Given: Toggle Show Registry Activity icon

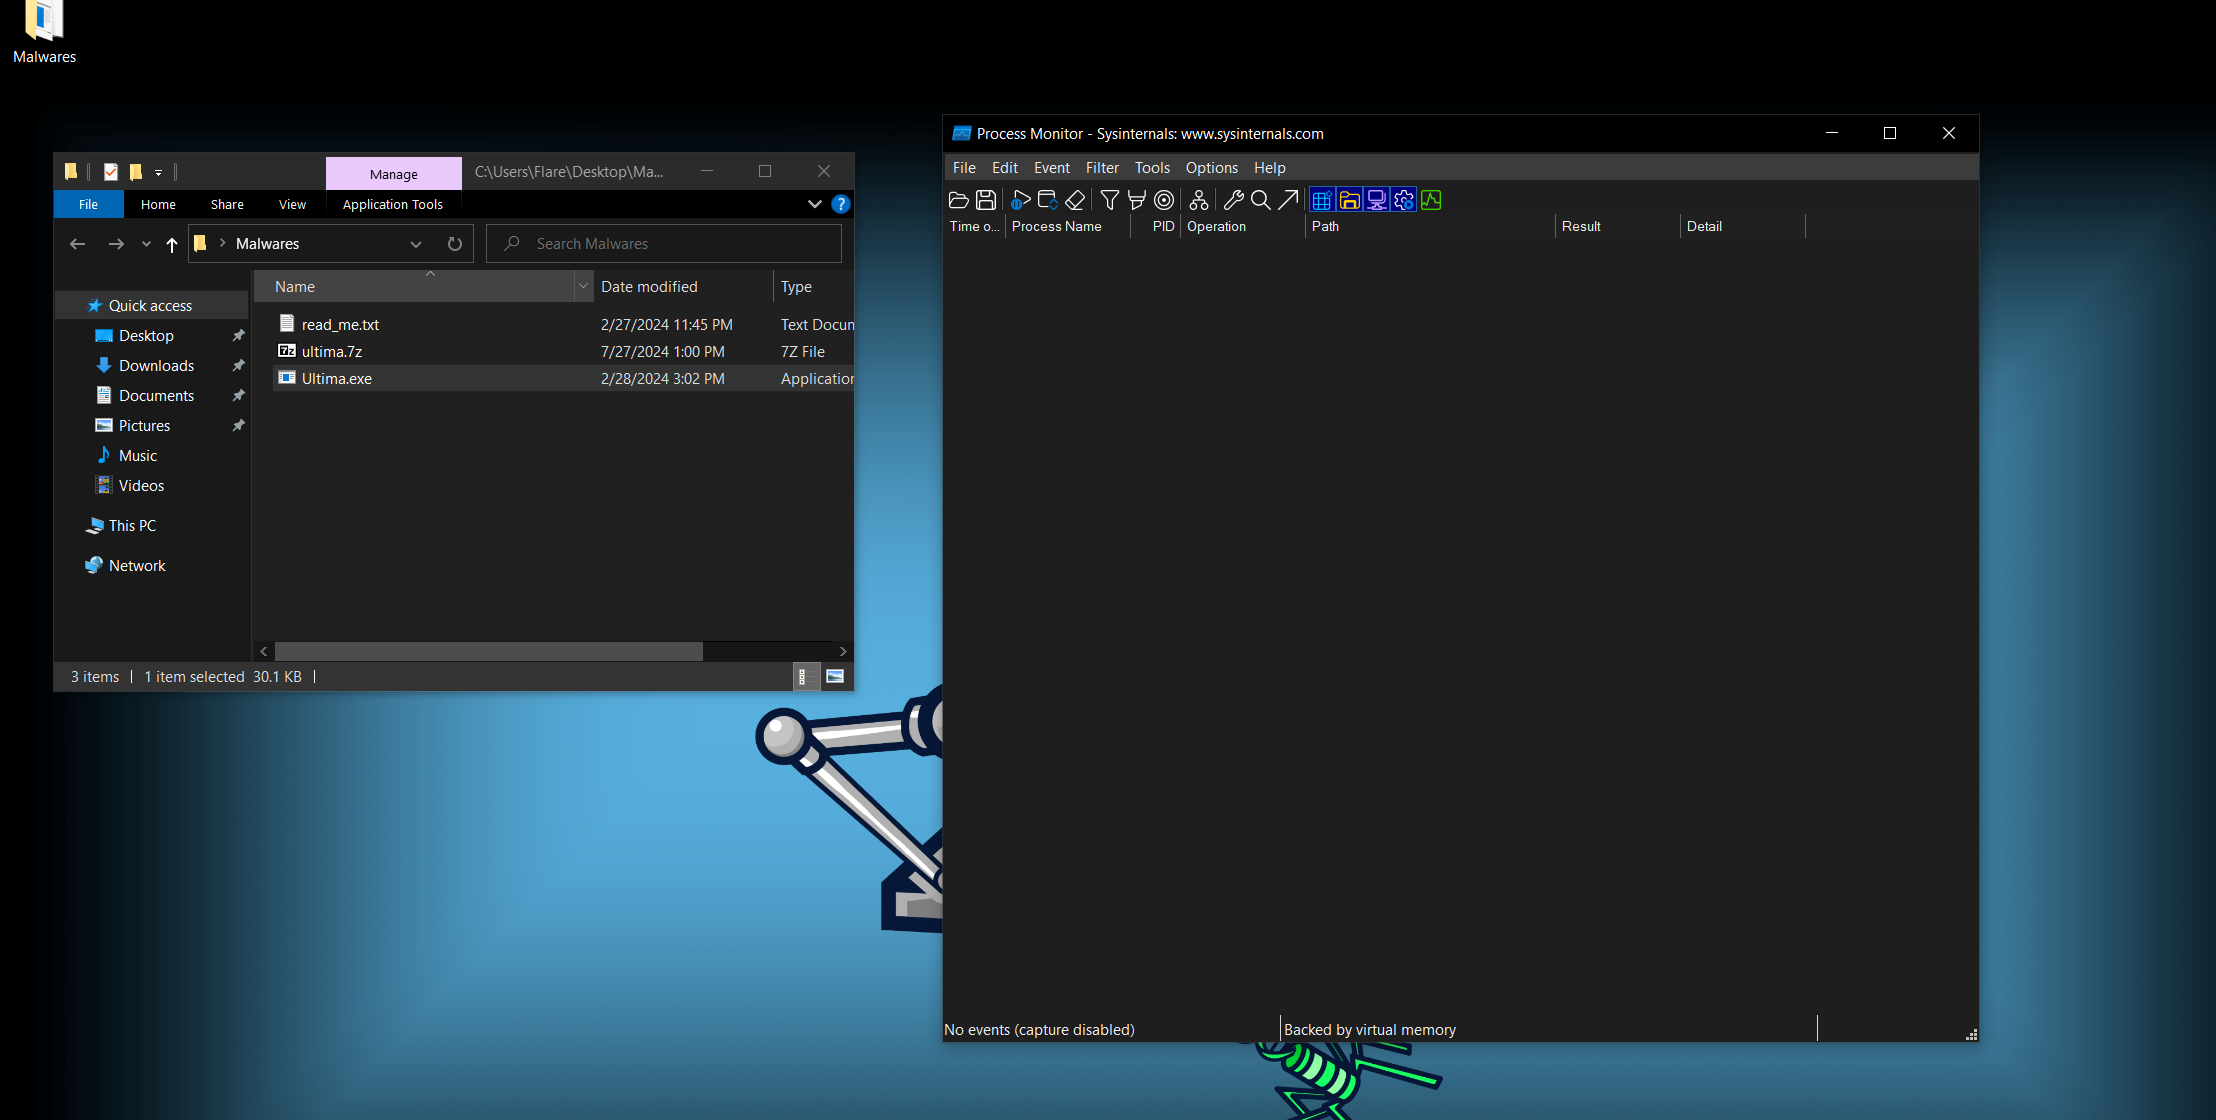Looking at the screenshot, I should pyautogui.click(x=1322, y=200).
